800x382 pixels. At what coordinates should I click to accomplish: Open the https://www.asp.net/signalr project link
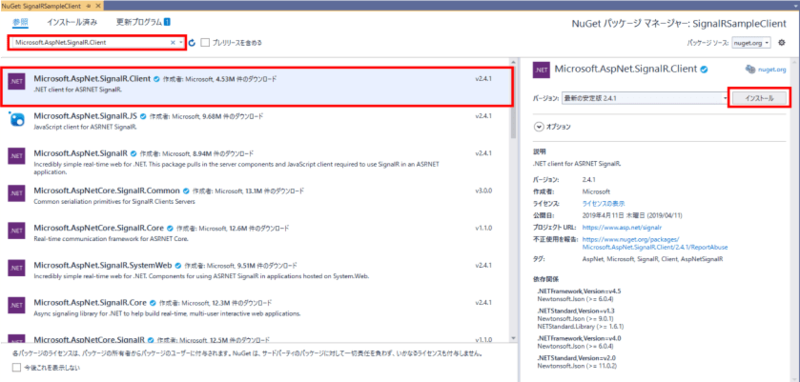(x=622, y=227)
